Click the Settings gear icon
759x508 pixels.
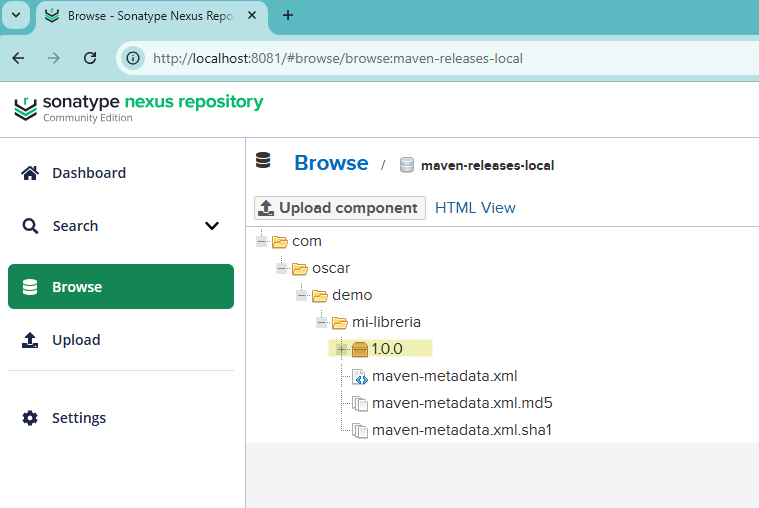point(30,418)
